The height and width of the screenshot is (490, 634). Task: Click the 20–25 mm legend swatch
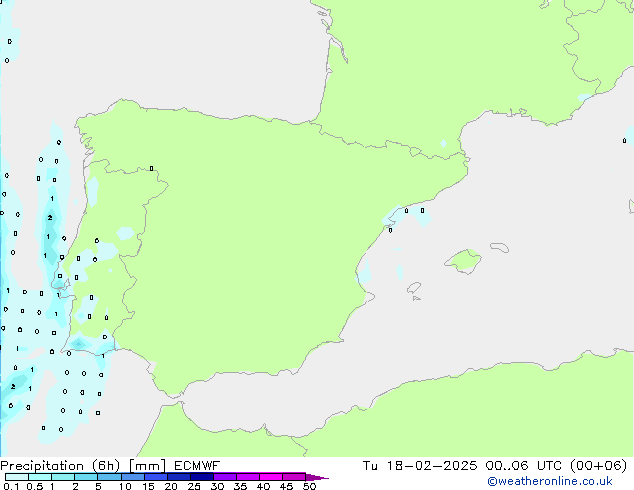point(179,477)
